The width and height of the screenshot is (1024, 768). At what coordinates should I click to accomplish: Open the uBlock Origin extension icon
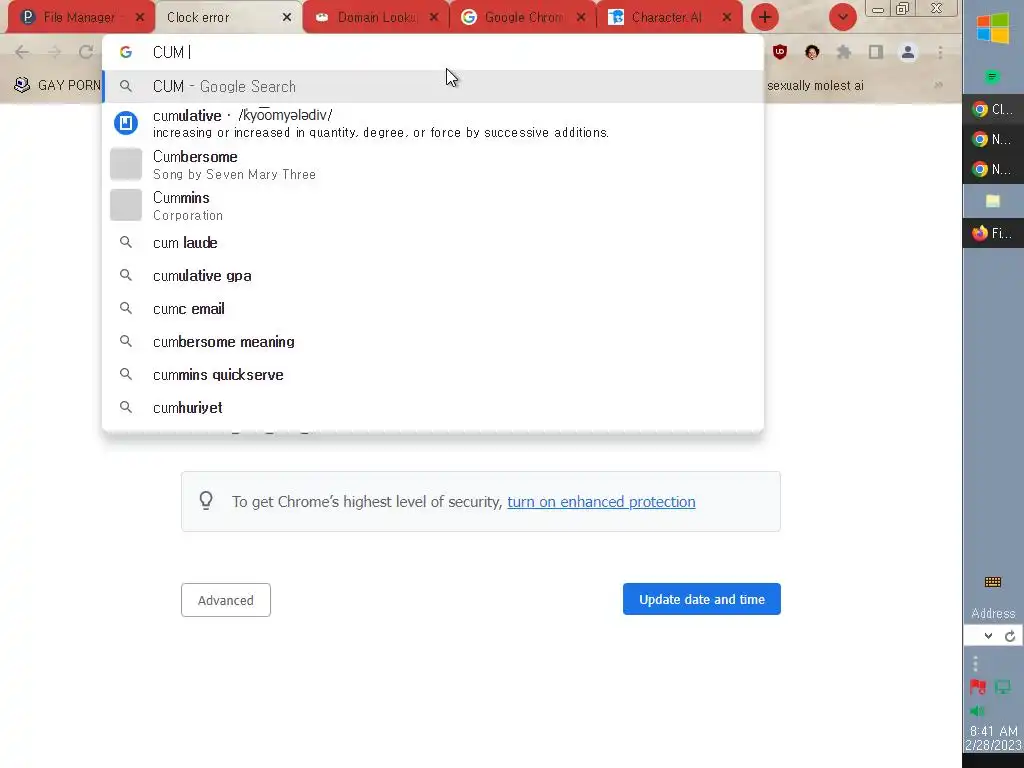point(780,52)
